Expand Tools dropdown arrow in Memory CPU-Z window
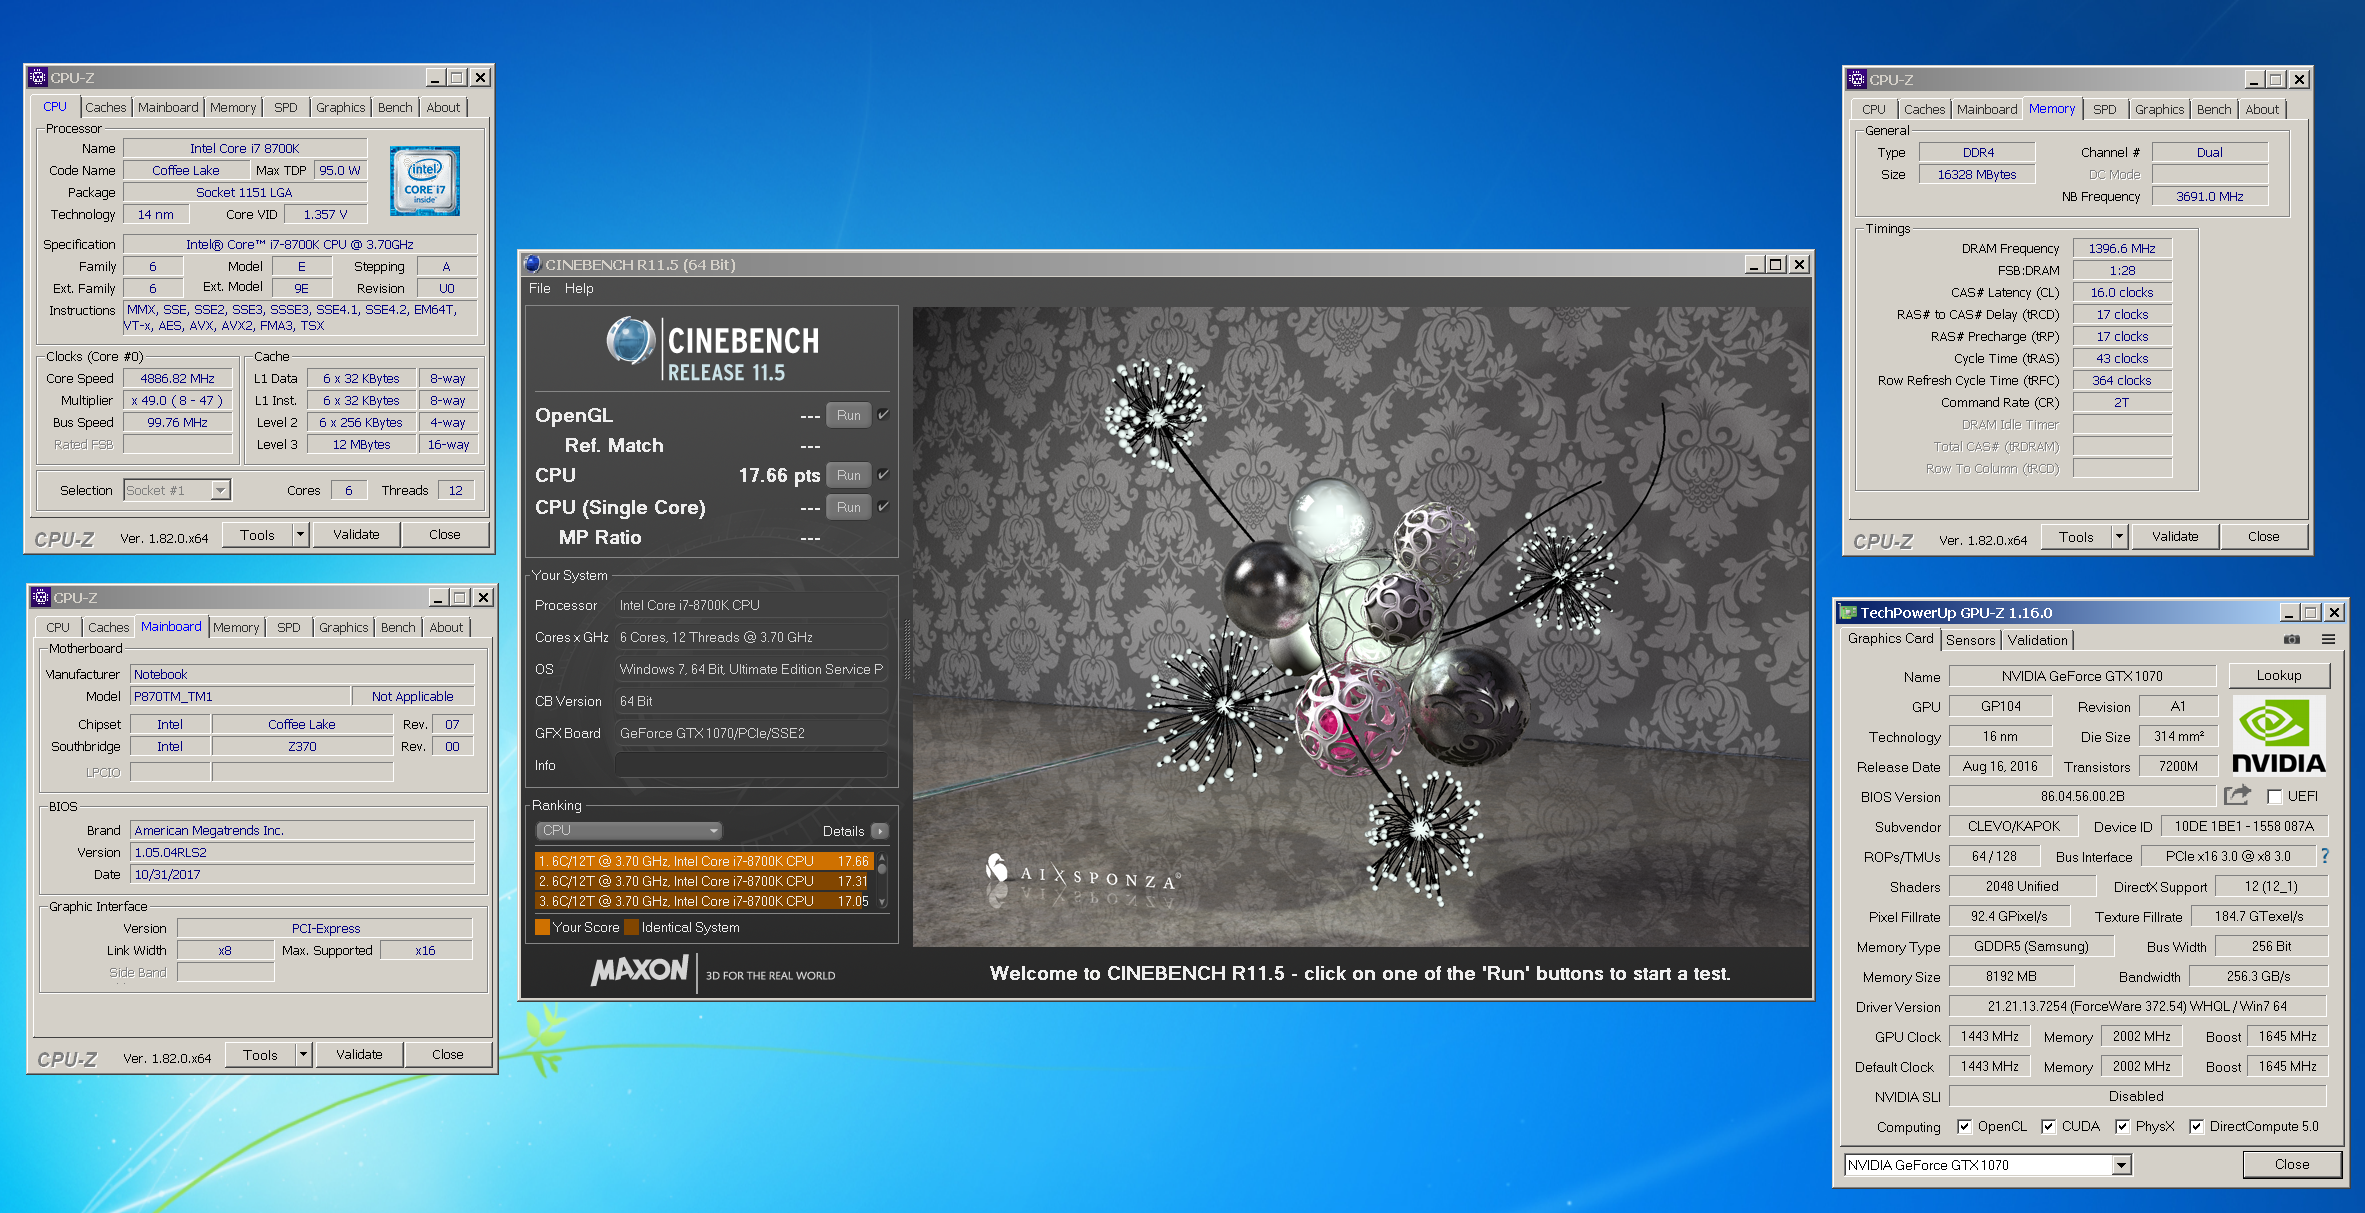This screenshot has width=2365, height=1213. click(x=2118, y=537)
